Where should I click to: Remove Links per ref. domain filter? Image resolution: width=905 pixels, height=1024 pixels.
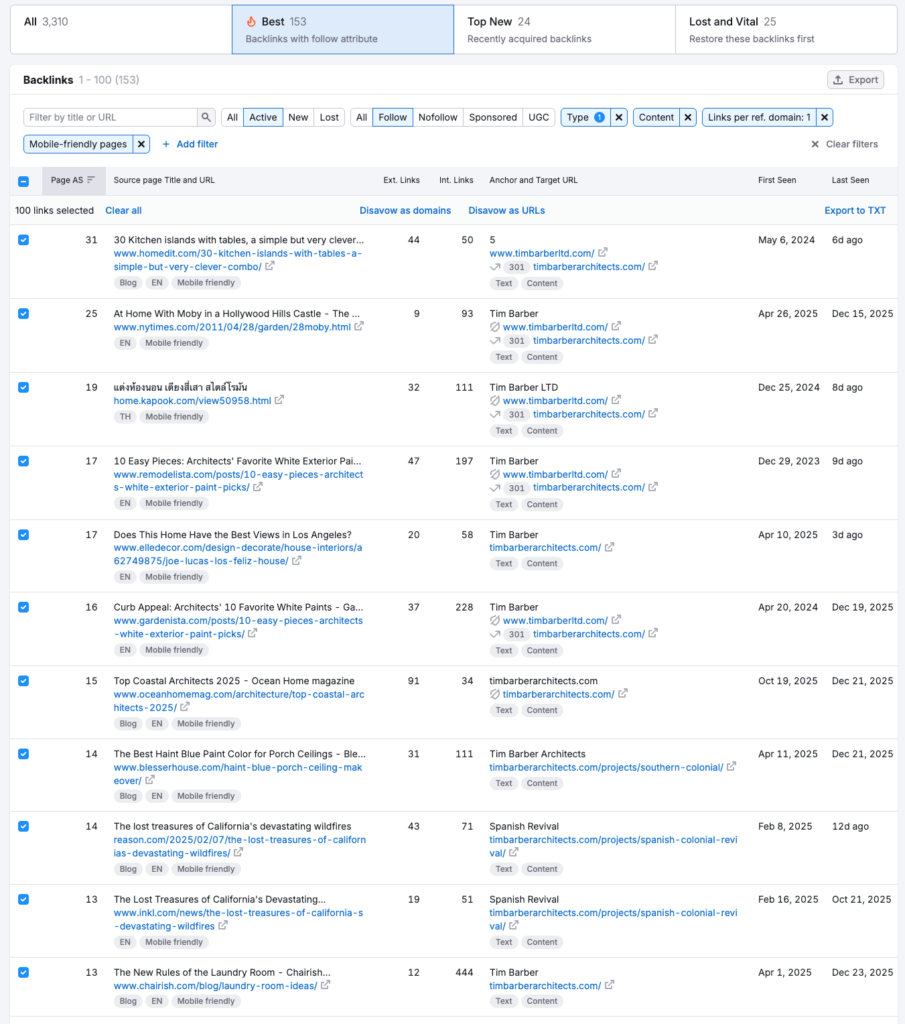(x=824, y=117)
